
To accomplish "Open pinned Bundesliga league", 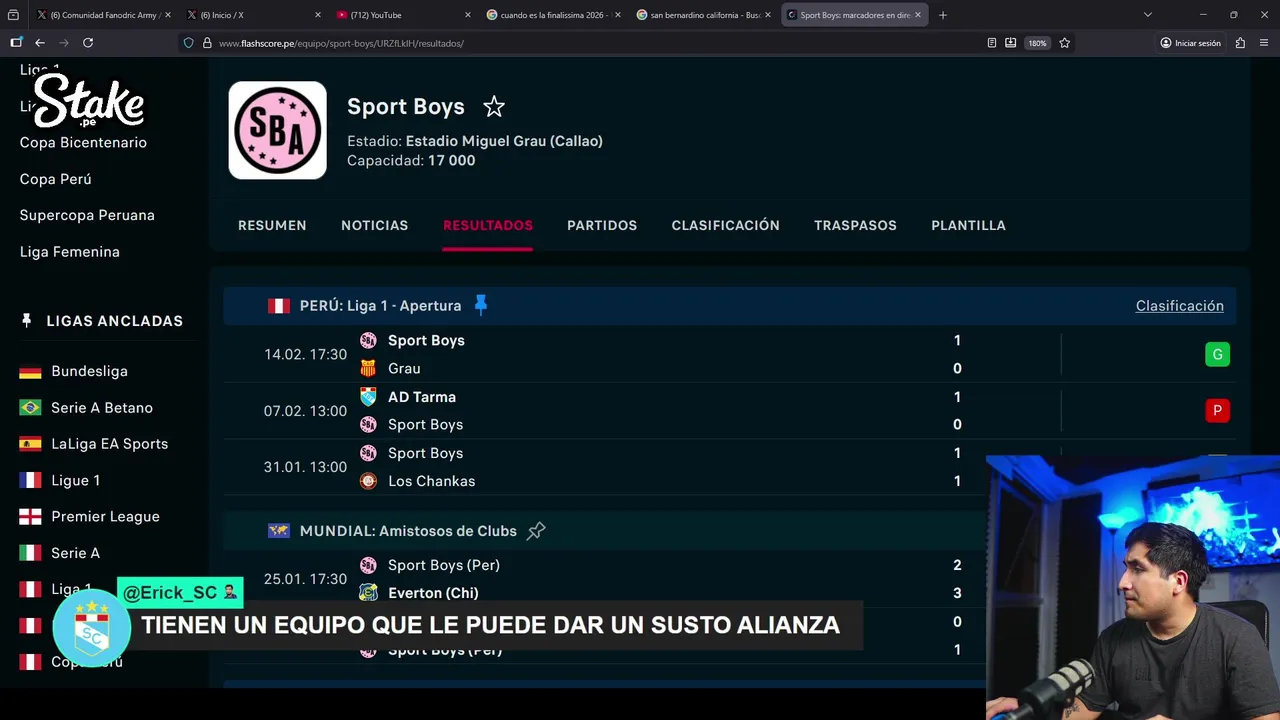I will pyautogui.click(x=89, y=371).
